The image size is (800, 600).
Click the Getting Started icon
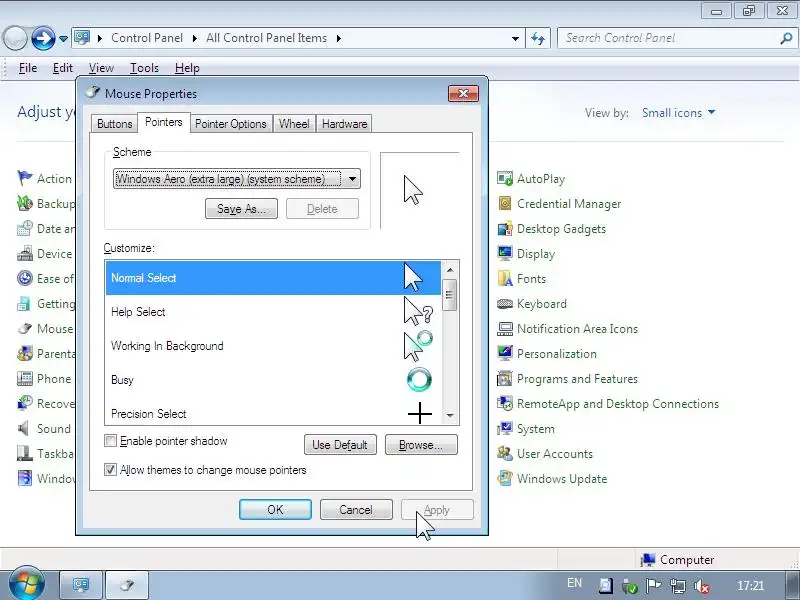24,304
